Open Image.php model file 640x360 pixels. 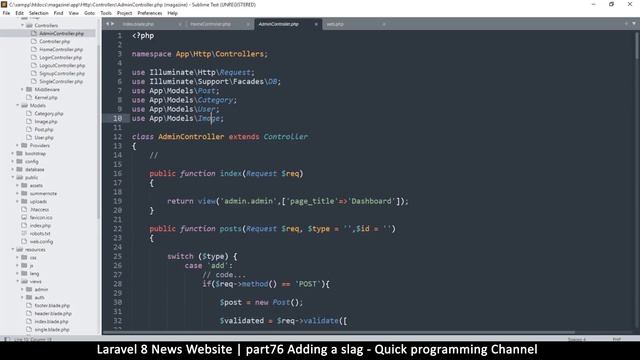tap(46, 122)
